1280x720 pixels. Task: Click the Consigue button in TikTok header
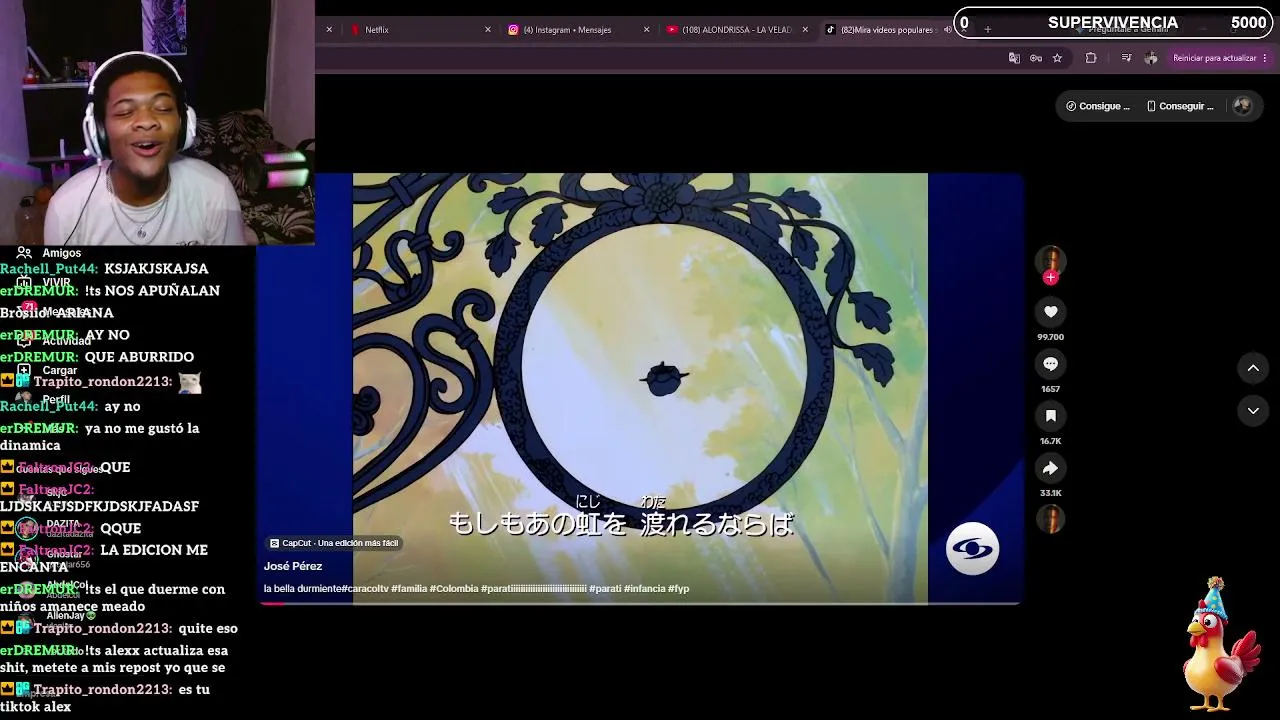click(x=1097, y=106)
